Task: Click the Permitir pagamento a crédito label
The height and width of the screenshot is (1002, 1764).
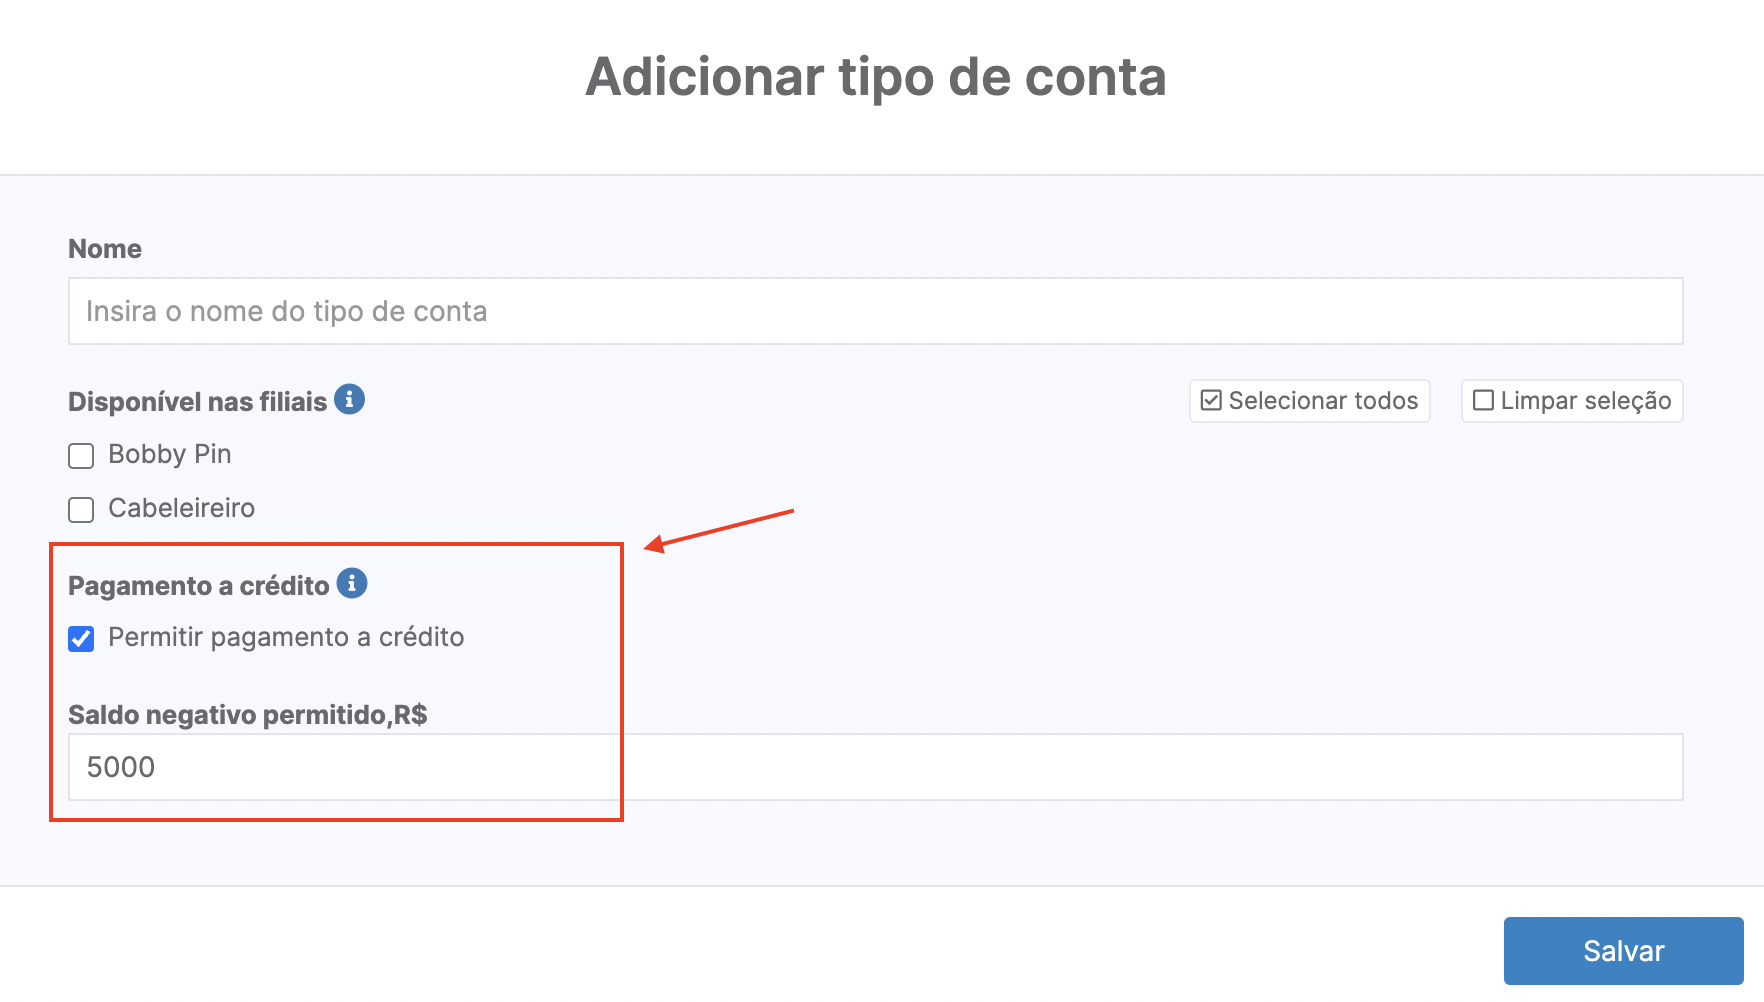Action: coord(286,638)
